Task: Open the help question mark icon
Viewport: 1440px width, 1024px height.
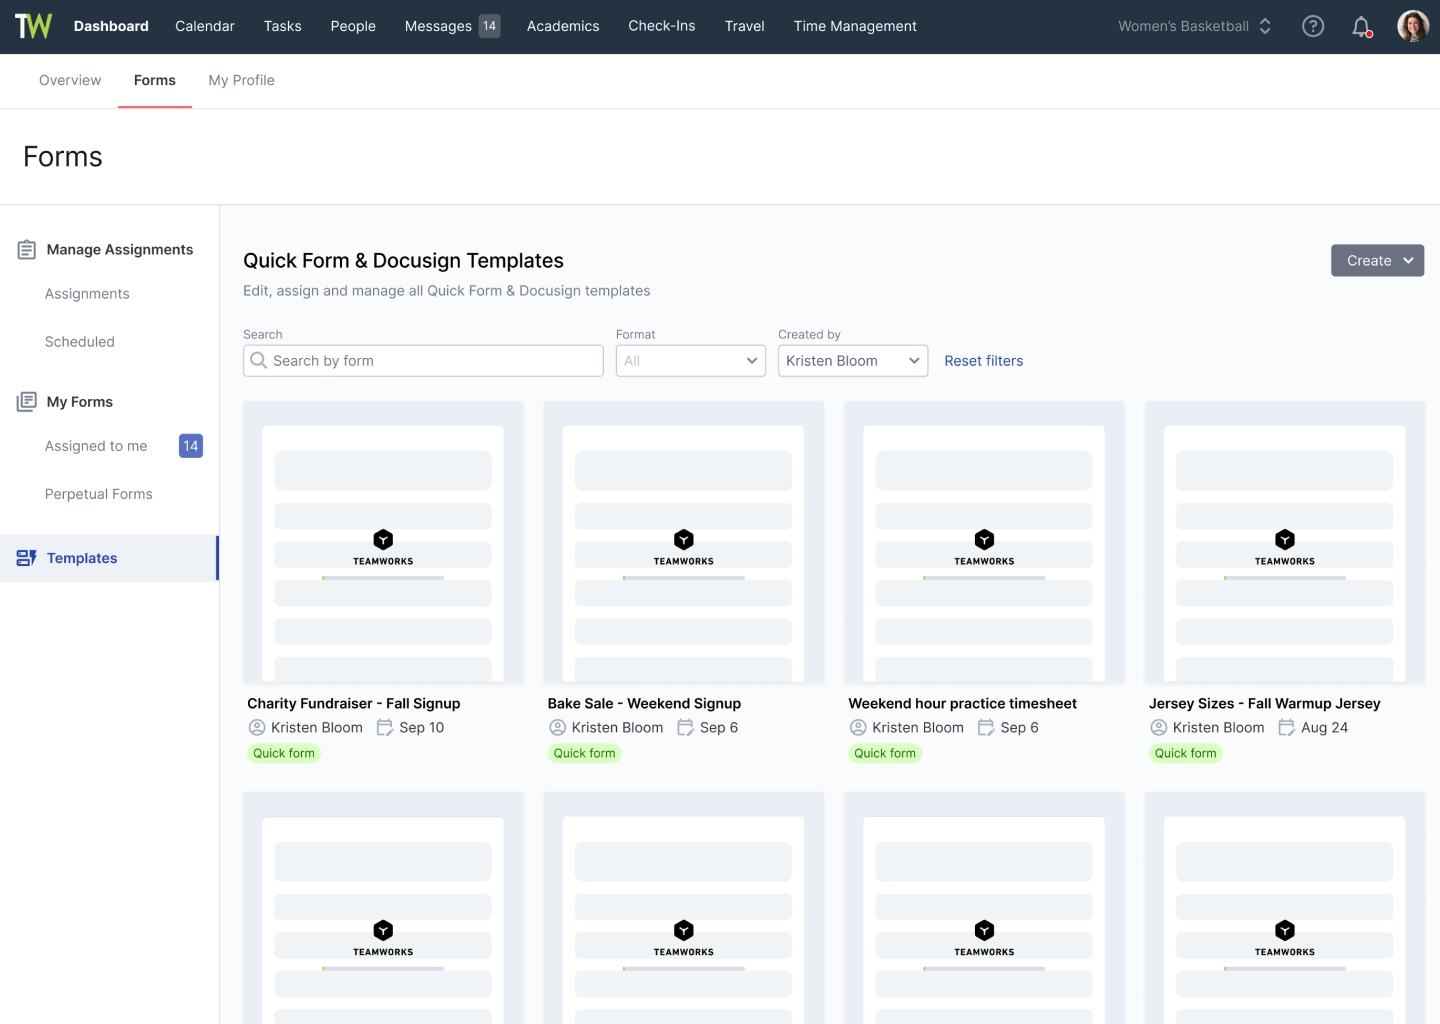Action: tap(1313, 26)
